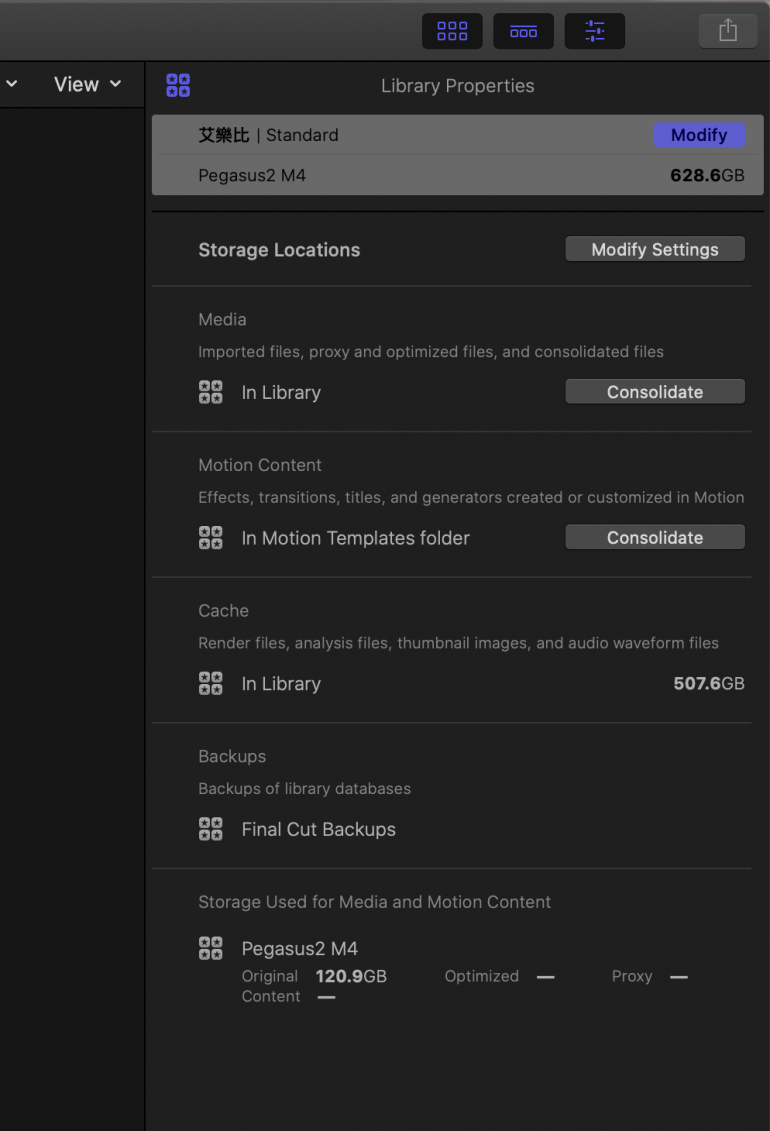Viewport: 770px width, 1131px height.
Task: Click the Share icon in the toolbar
Action: coord(728,31)
